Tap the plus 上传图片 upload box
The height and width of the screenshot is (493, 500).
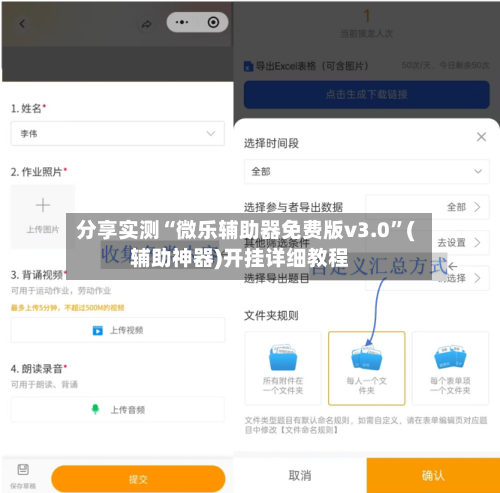pyautogui.click(x=43, y=216)
